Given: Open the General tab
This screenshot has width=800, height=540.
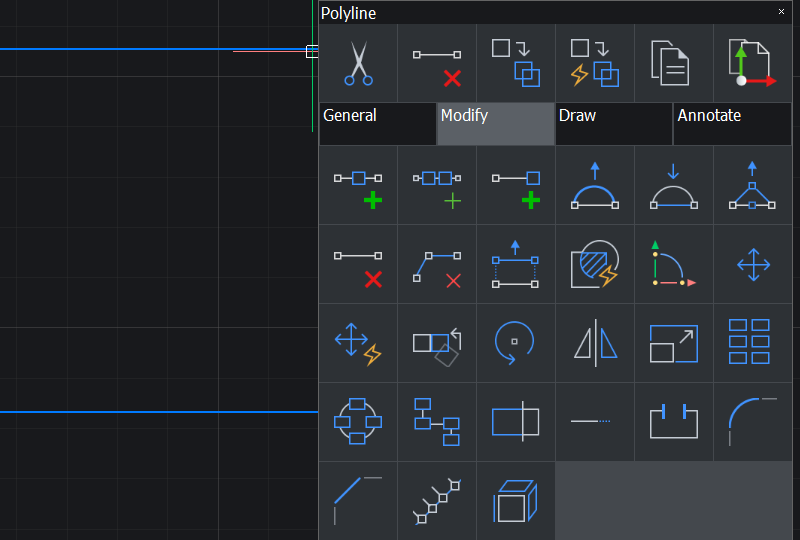Looking at the screenshot, I should pyautogui.click(x=378, y=123).
